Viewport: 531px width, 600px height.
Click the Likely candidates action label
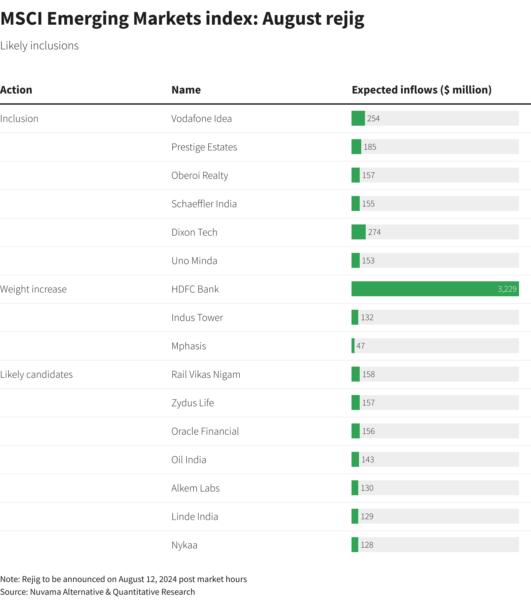pyautogui.click(x=36, y=374)
